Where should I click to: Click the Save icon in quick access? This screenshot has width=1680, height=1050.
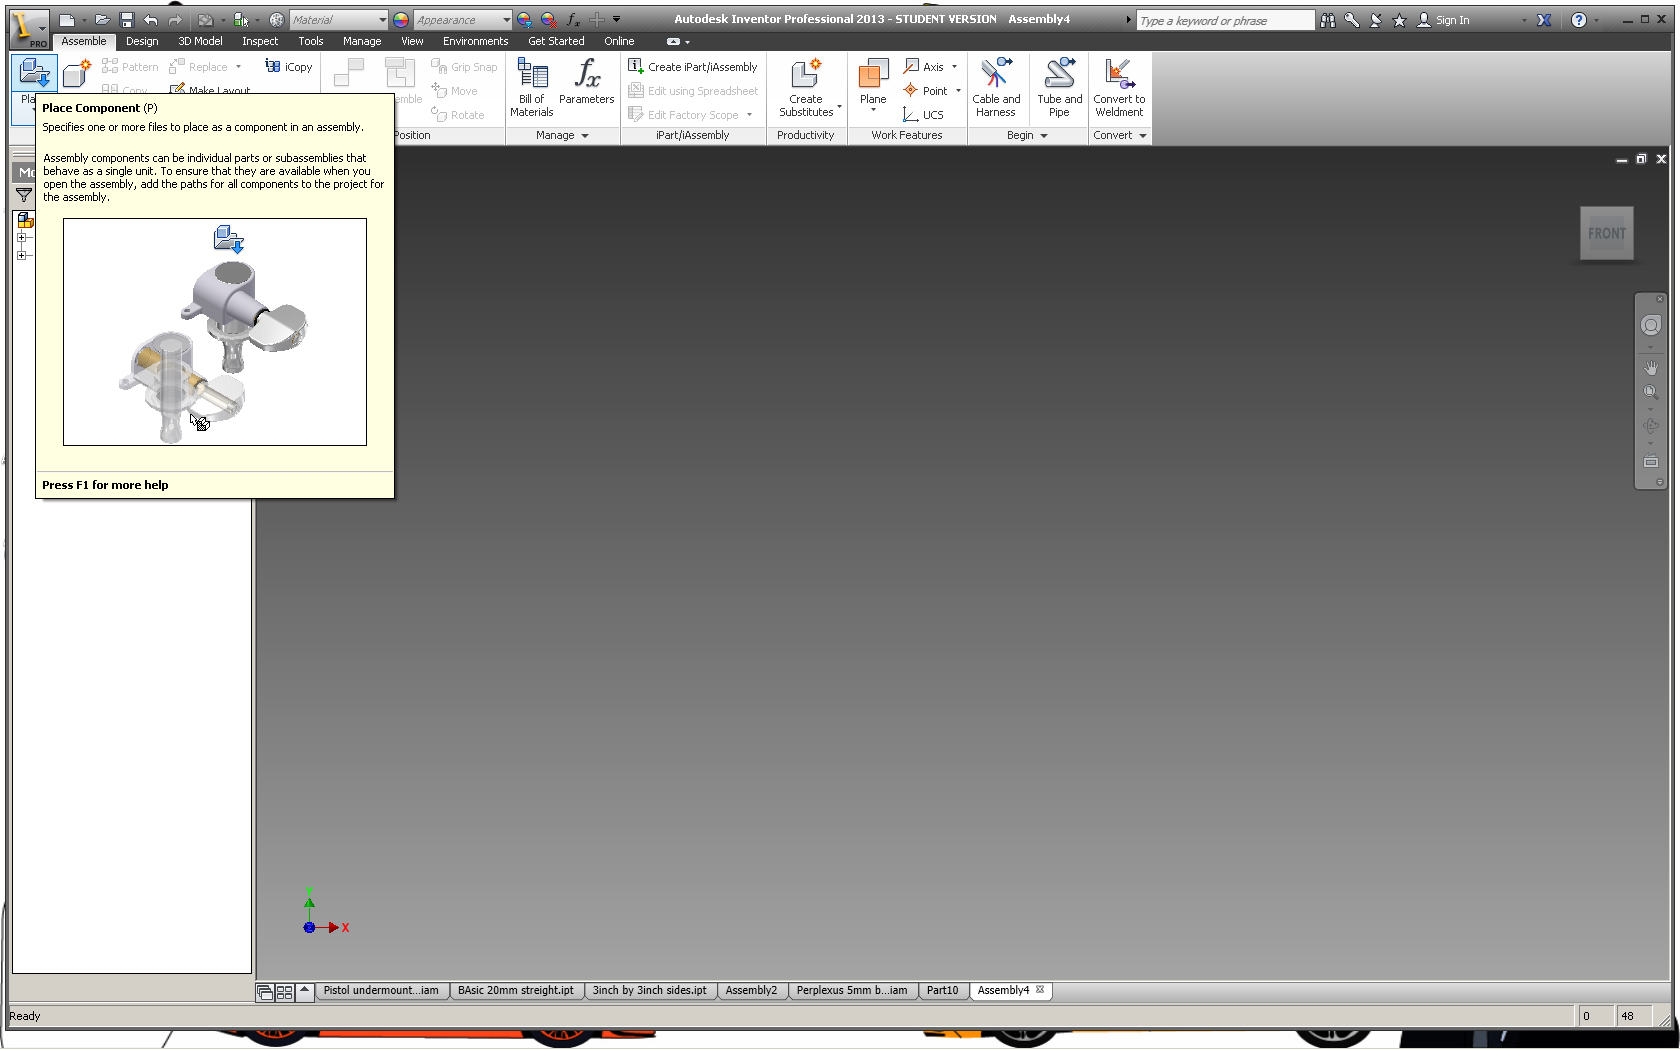[x=127, y=20]
